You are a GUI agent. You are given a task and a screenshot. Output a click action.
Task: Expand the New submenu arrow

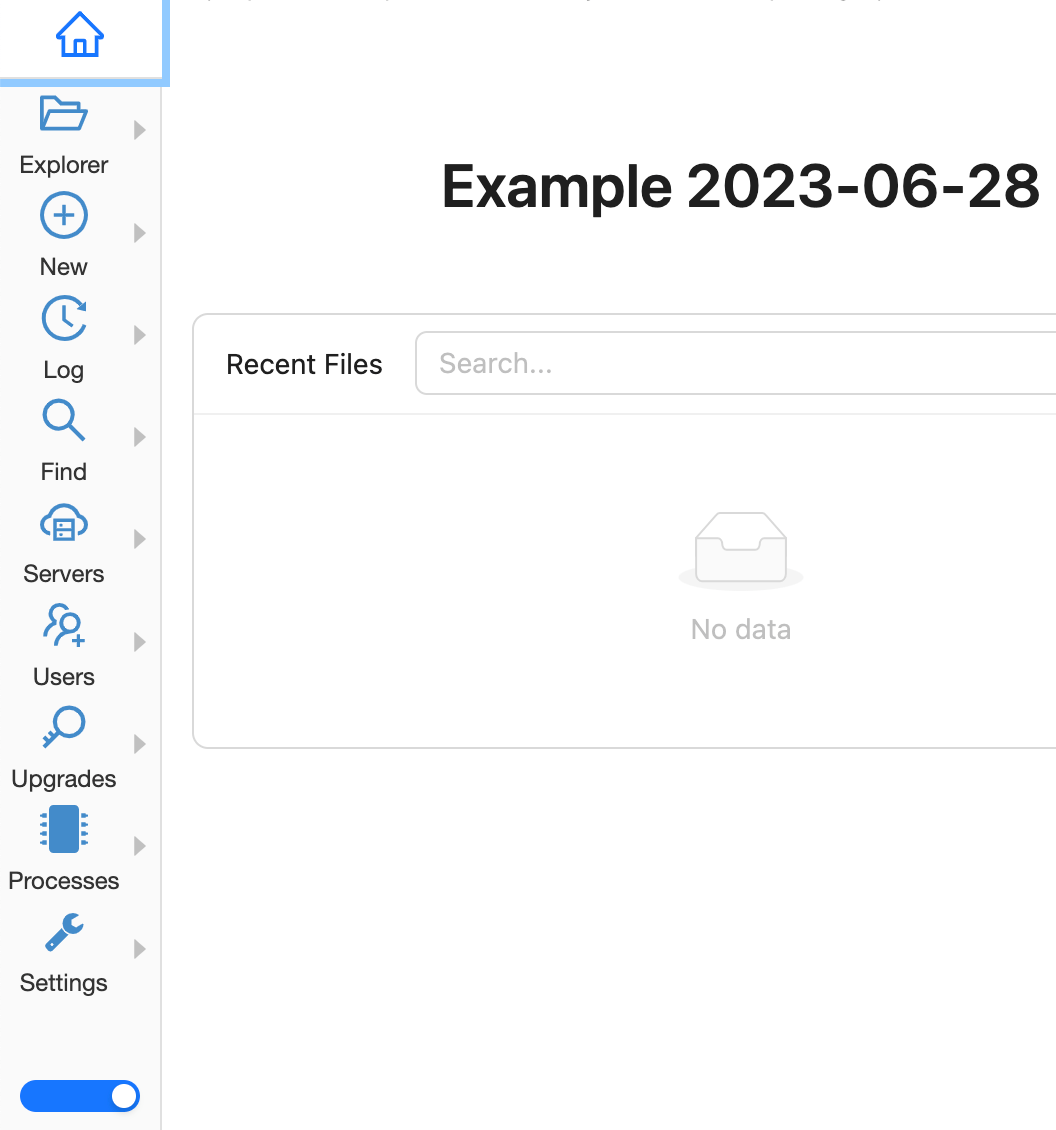point(140,233)
